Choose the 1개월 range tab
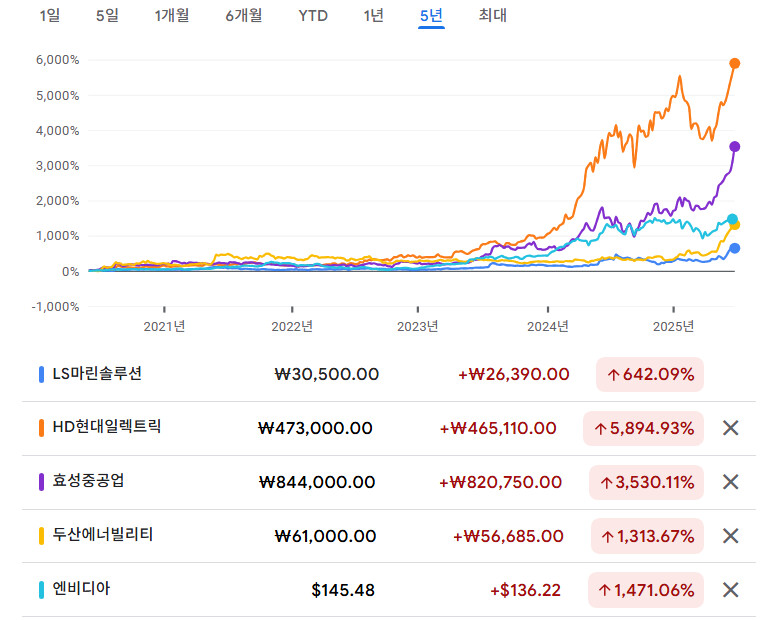 tap(172, 16)
